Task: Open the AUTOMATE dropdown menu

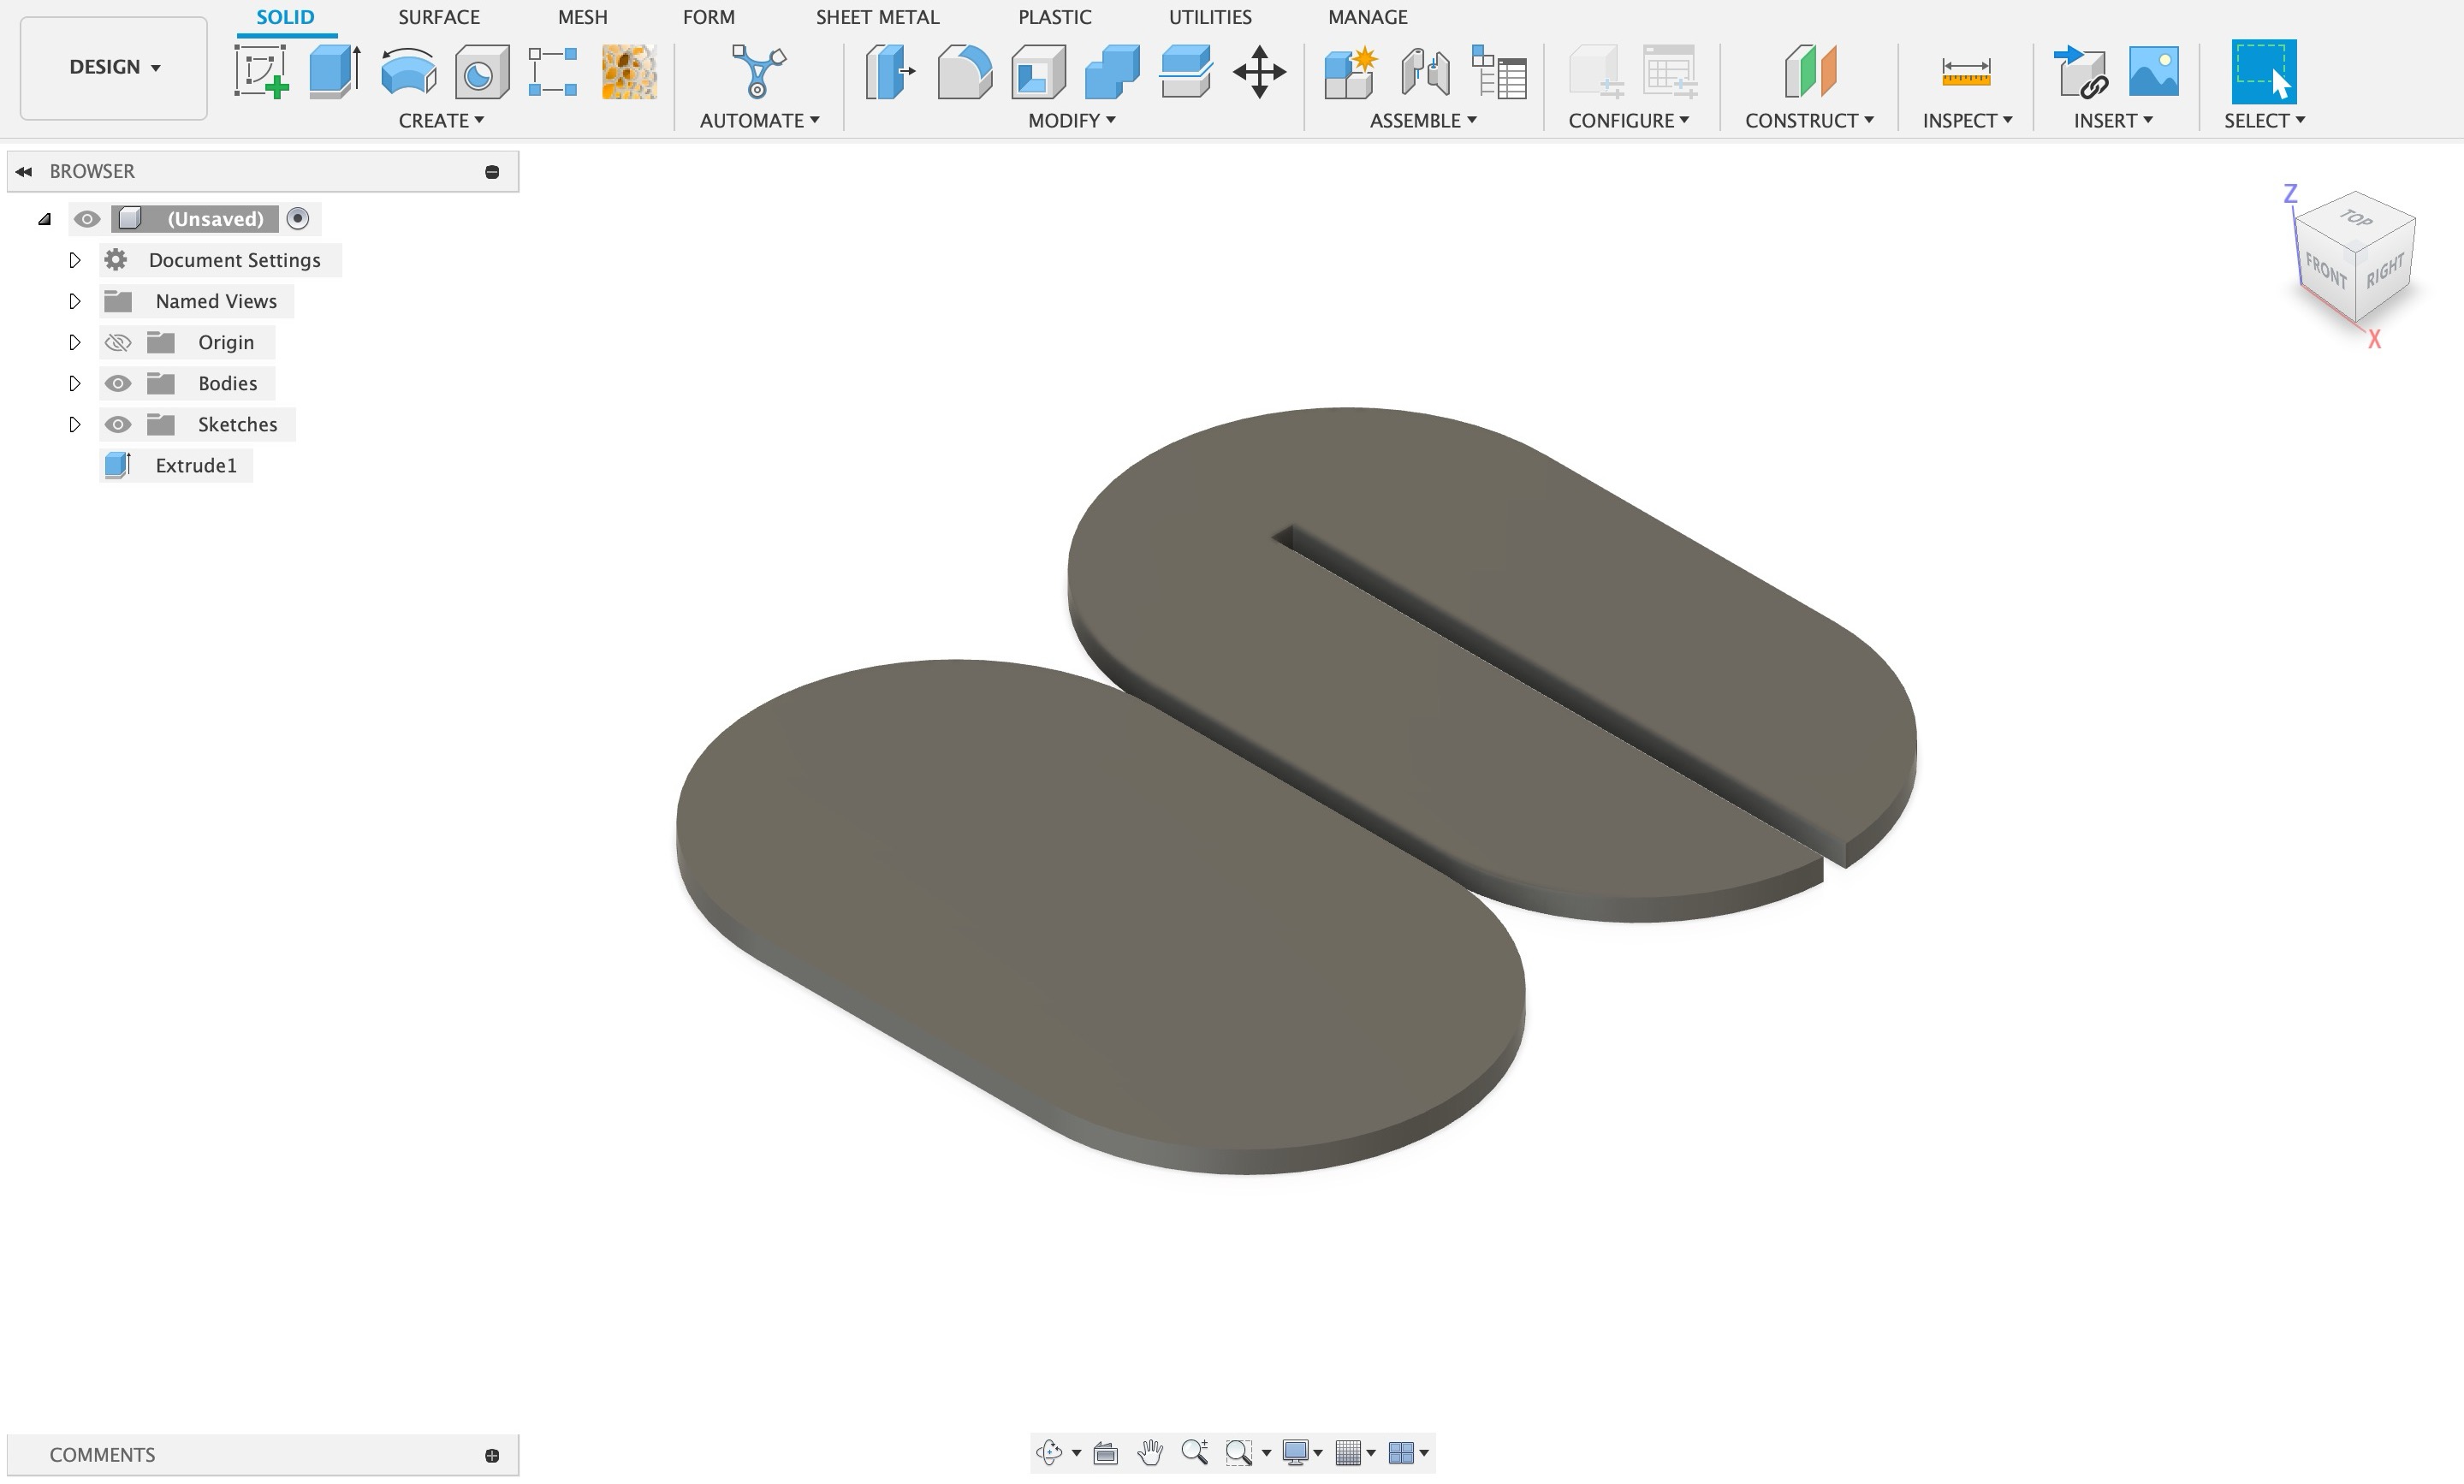Action: [759, 120]
